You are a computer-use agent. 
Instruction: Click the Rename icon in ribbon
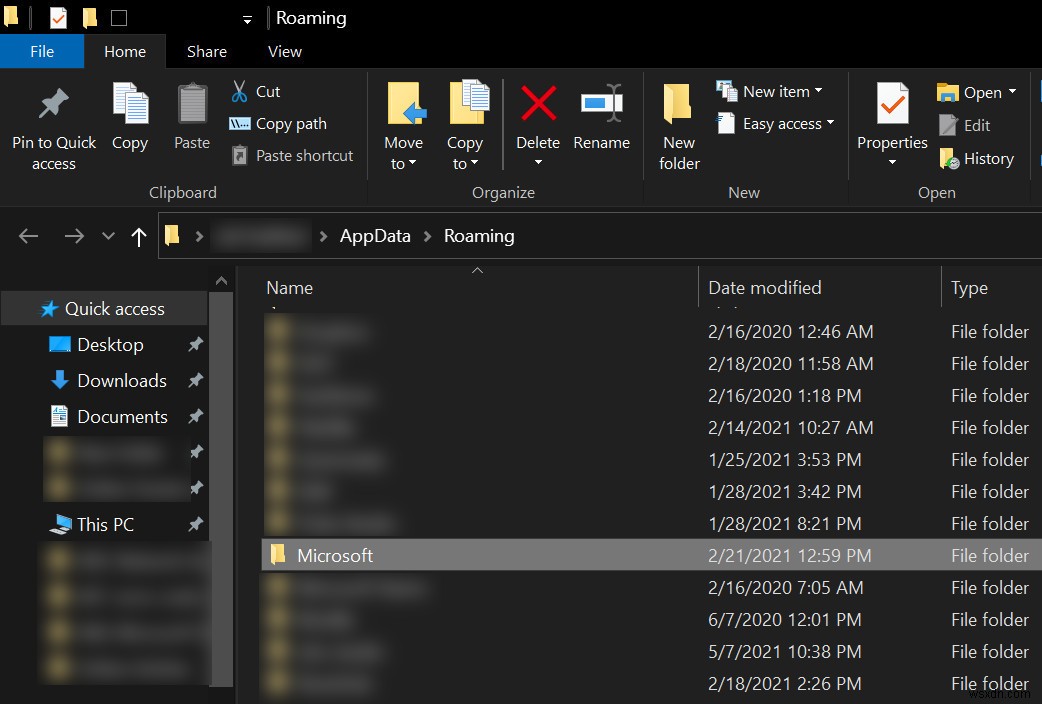coord(601,104)
